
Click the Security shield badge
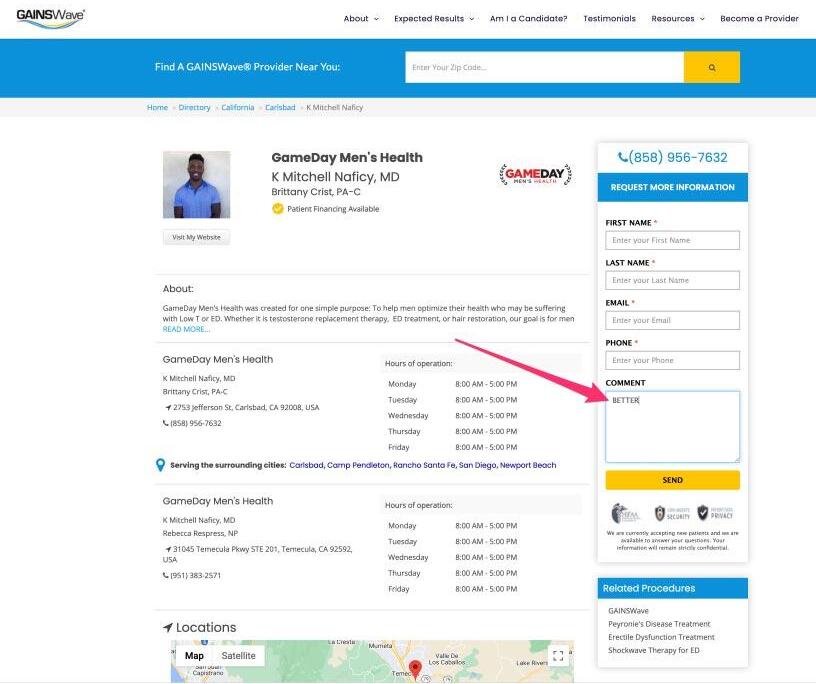672,513
